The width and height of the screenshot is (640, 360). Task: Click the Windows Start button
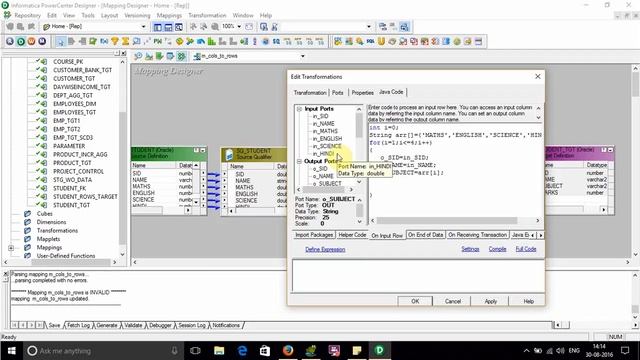click(x=11, y=350)
